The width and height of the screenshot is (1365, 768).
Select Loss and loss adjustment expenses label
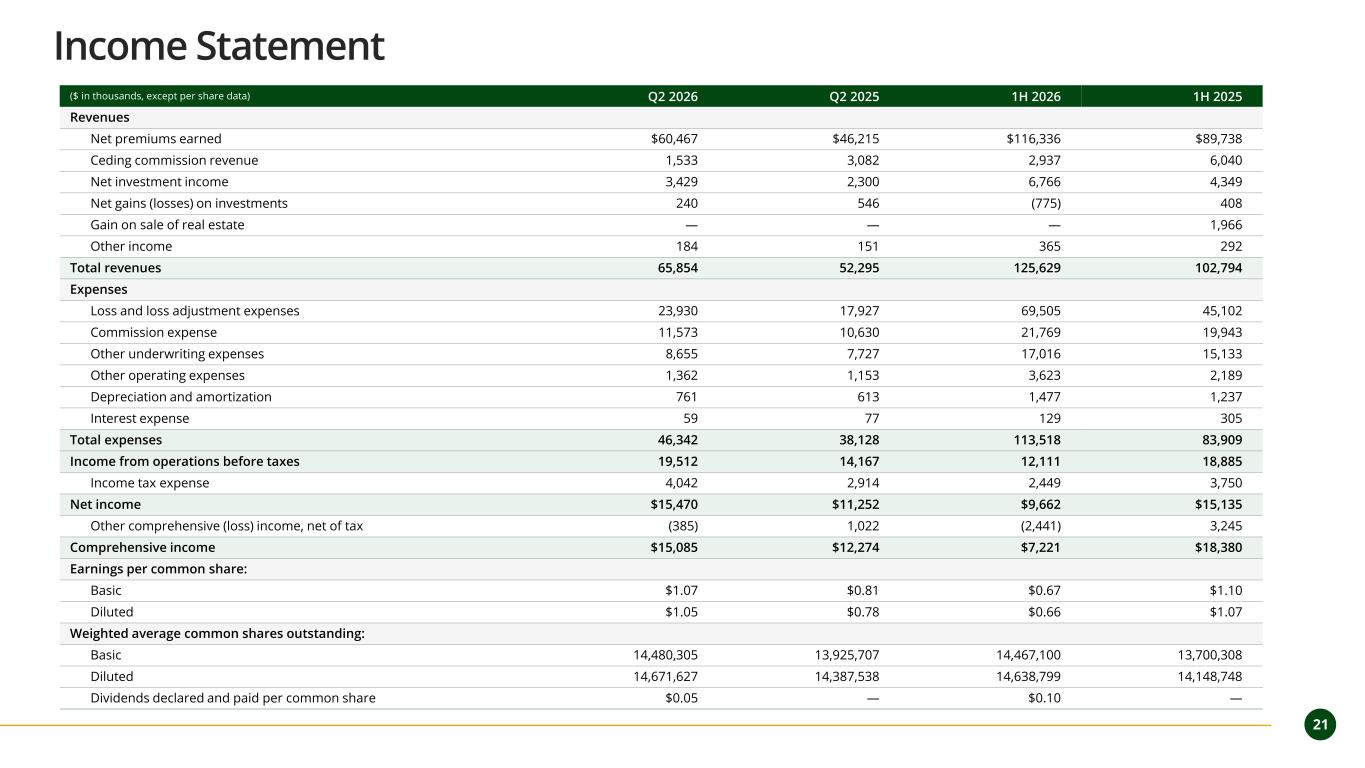click(x=195, y=311)
